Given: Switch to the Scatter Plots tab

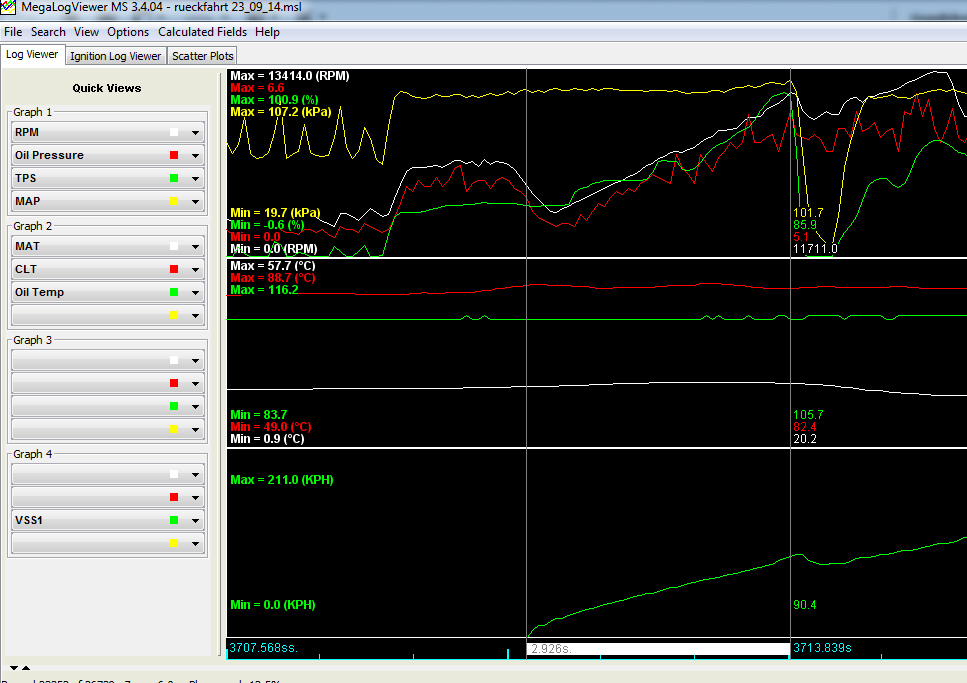Looking at the screenshot, I should coord(202,56).
